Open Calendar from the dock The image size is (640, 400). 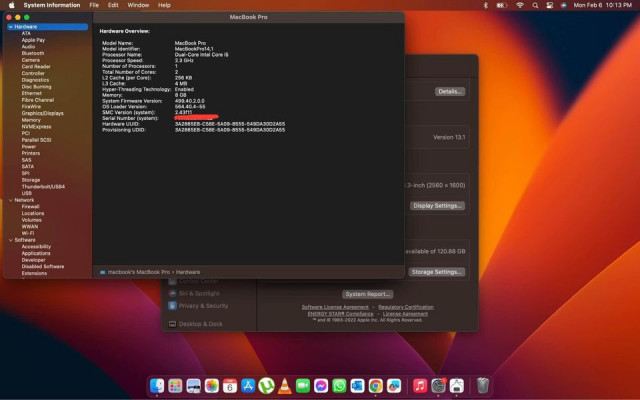tap(230, 385)
